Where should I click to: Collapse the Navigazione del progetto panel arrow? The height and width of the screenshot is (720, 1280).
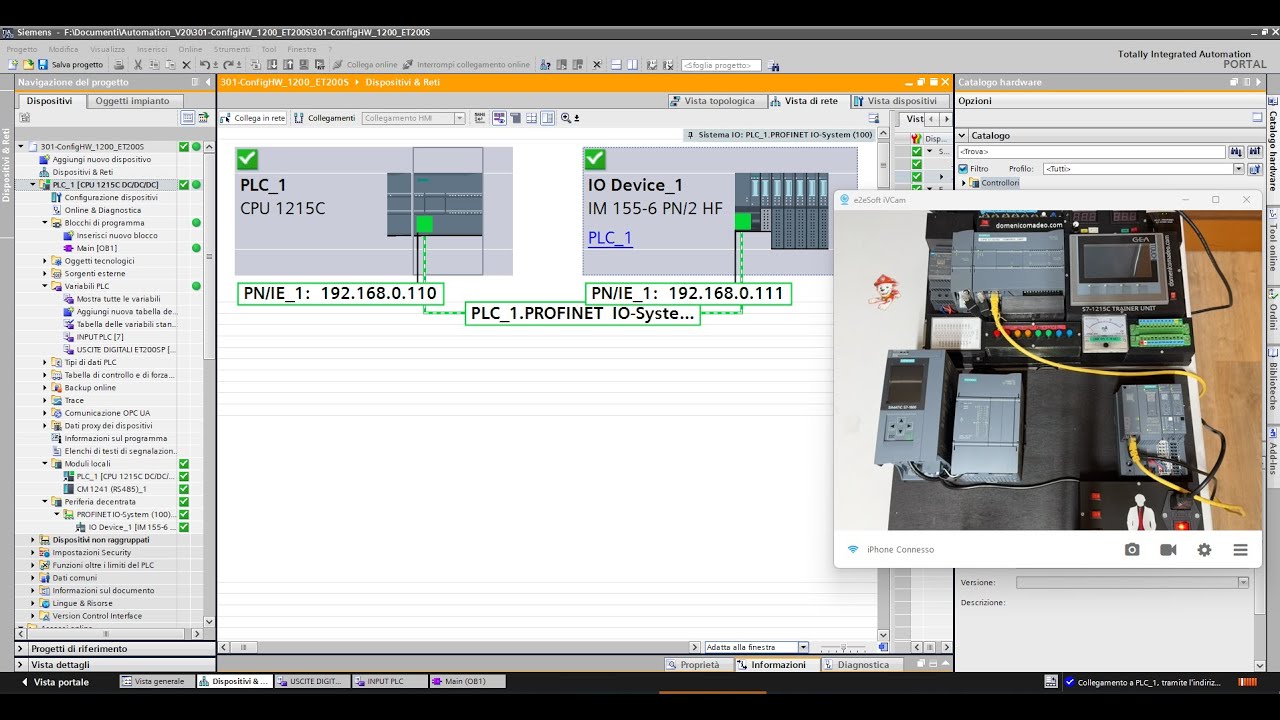pyautogui.click(x=208, y=82)
